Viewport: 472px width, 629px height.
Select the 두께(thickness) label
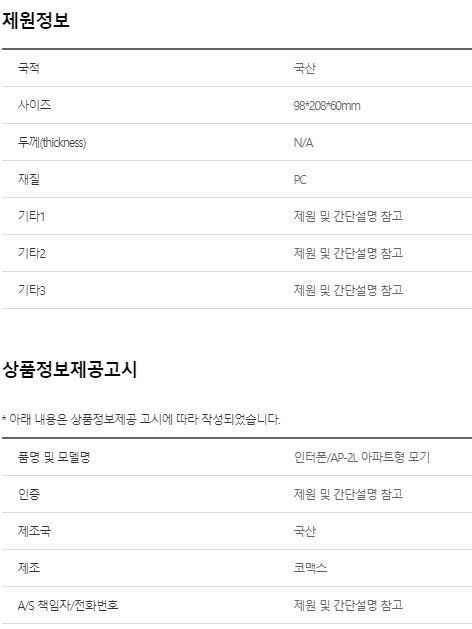[52, 142]
